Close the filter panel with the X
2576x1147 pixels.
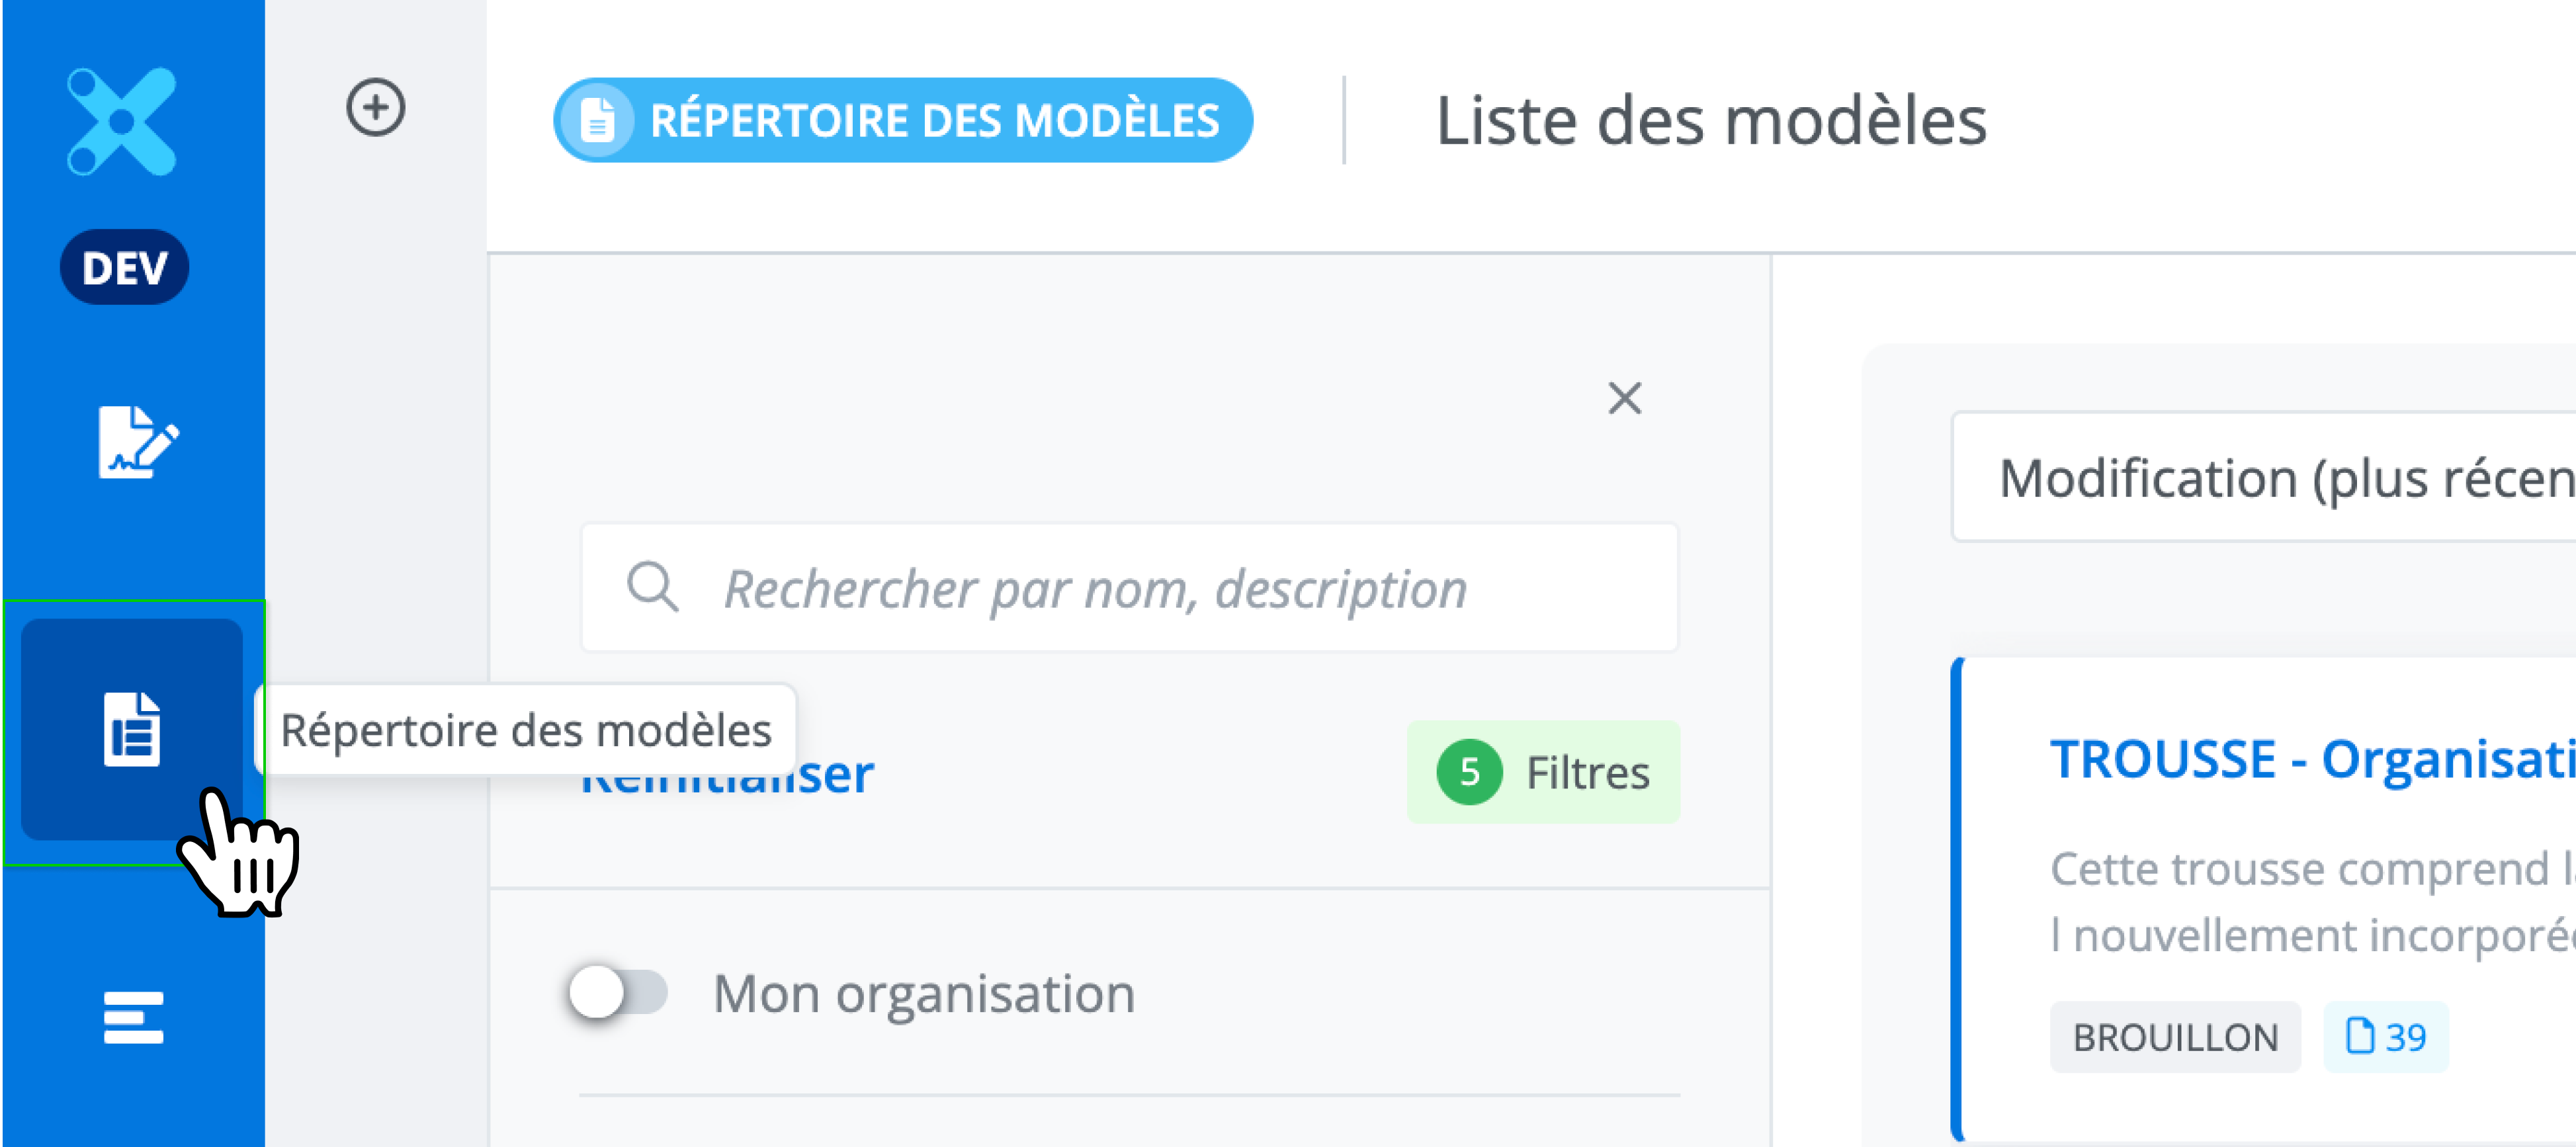1624,398
